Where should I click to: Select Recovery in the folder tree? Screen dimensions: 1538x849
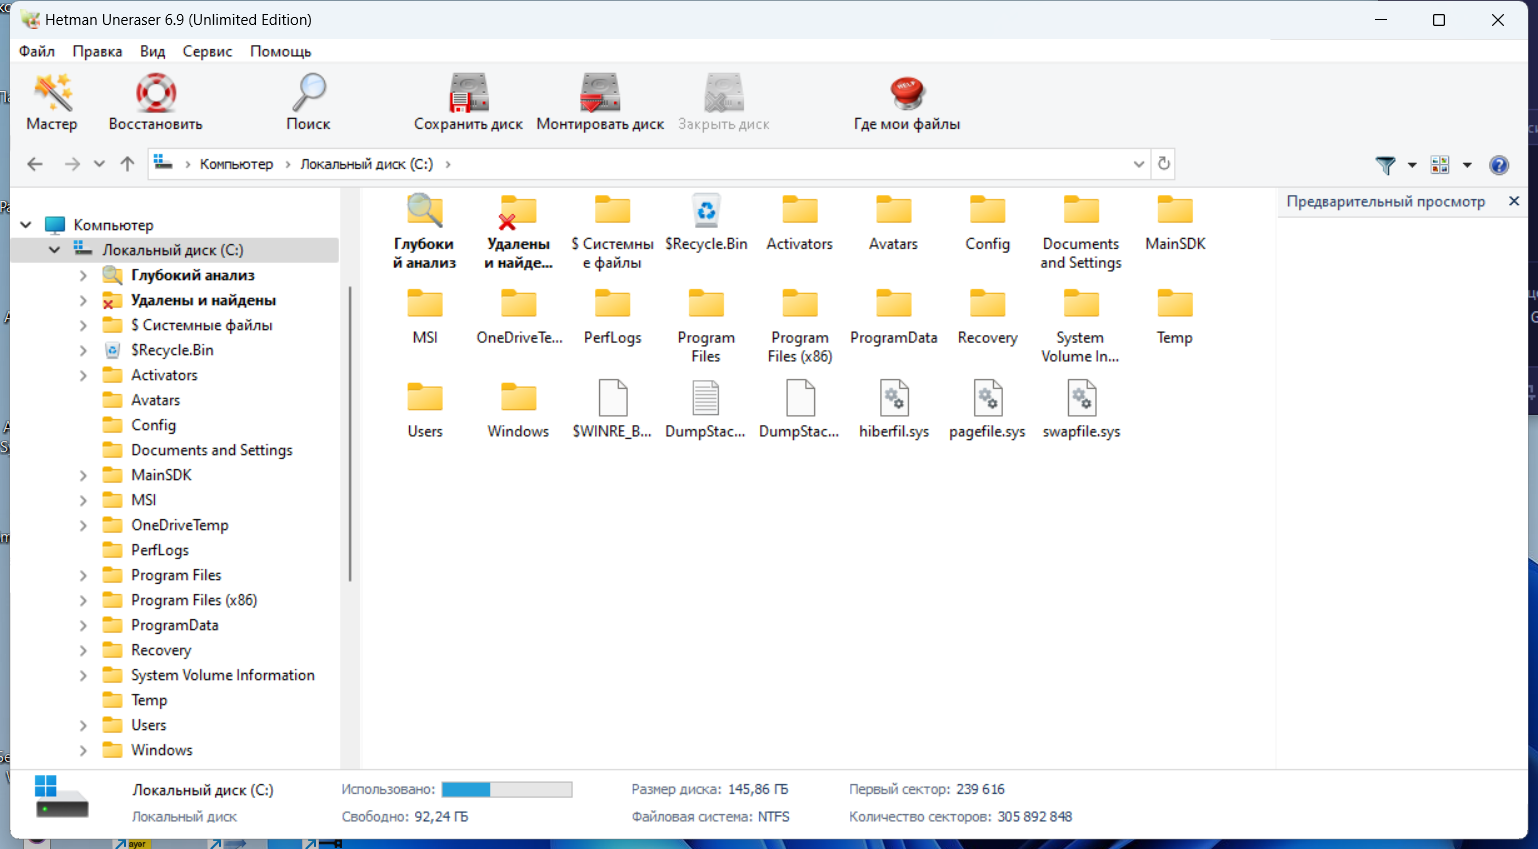point(161,650)
